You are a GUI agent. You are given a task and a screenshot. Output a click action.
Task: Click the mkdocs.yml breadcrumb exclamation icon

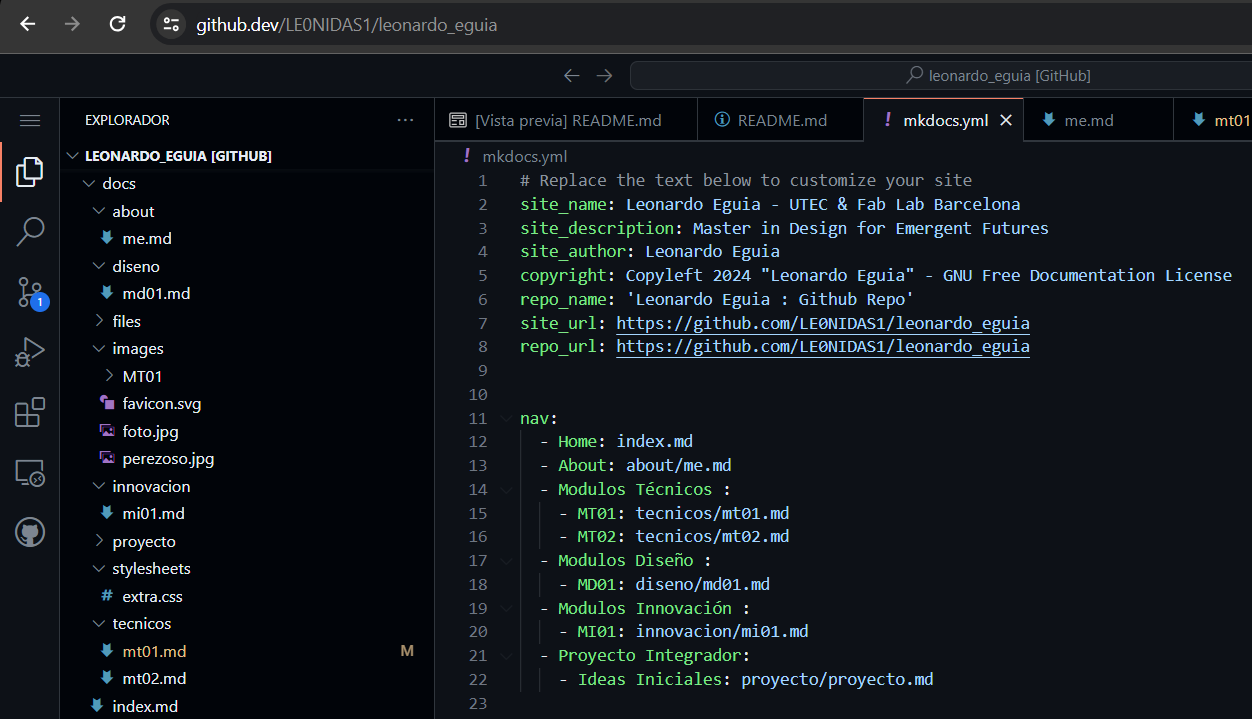click(466, 156)
